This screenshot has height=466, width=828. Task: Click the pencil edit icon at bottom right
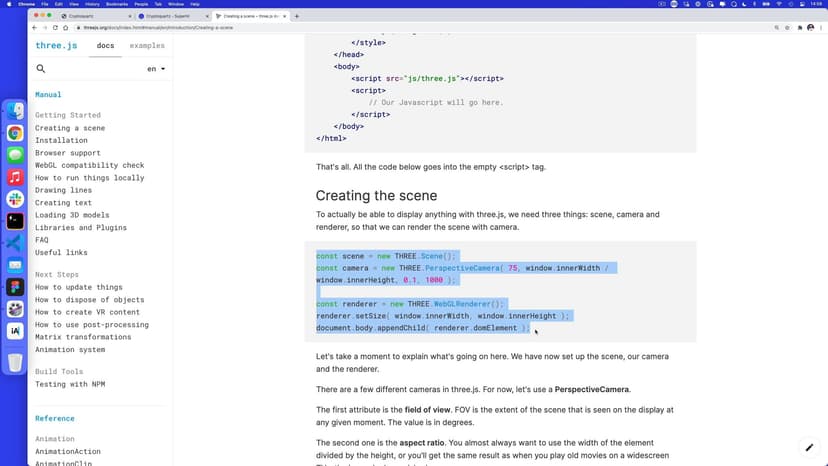pos(809,448)
